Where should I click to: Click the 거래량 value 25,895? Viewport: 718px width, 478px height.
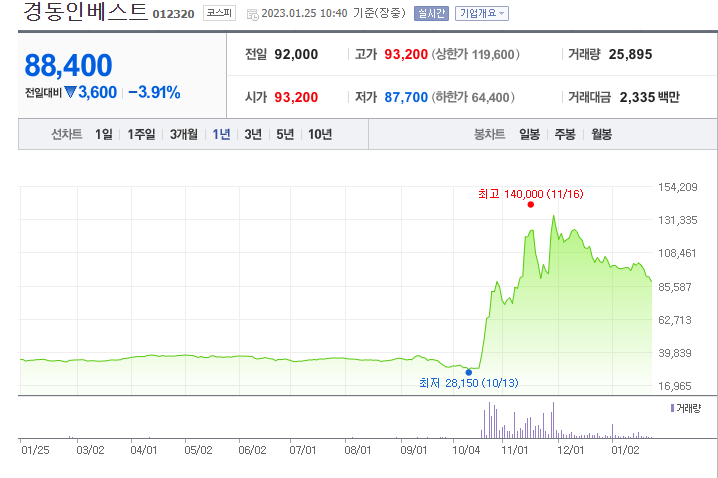tap(630, 54)
